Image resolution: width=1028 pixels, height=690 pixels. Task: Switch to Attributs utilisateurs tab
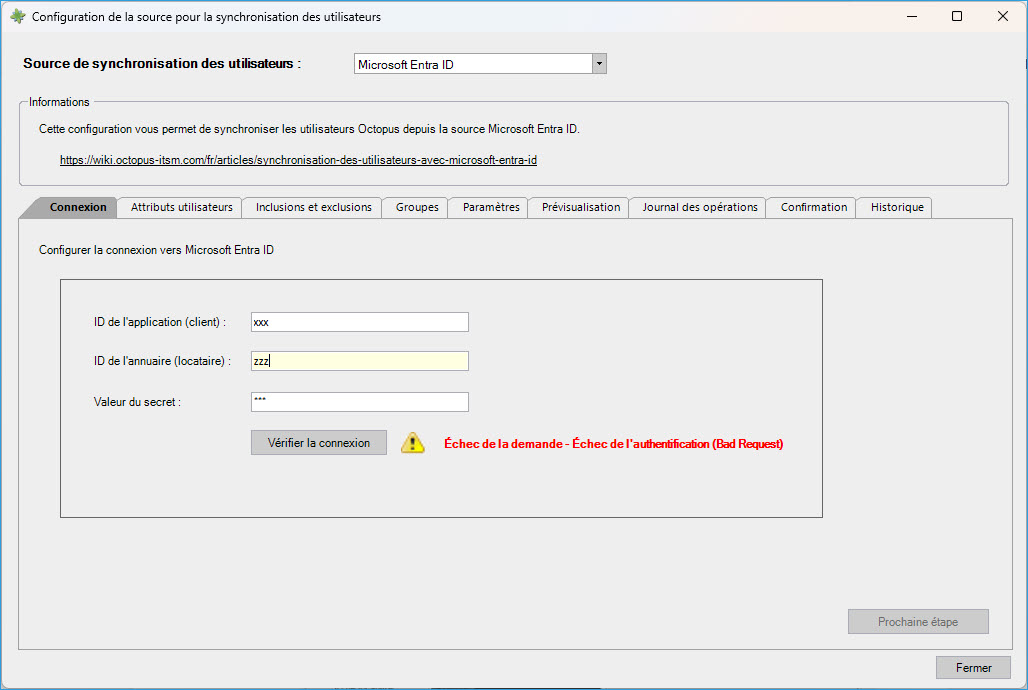(x=181, y=207)
